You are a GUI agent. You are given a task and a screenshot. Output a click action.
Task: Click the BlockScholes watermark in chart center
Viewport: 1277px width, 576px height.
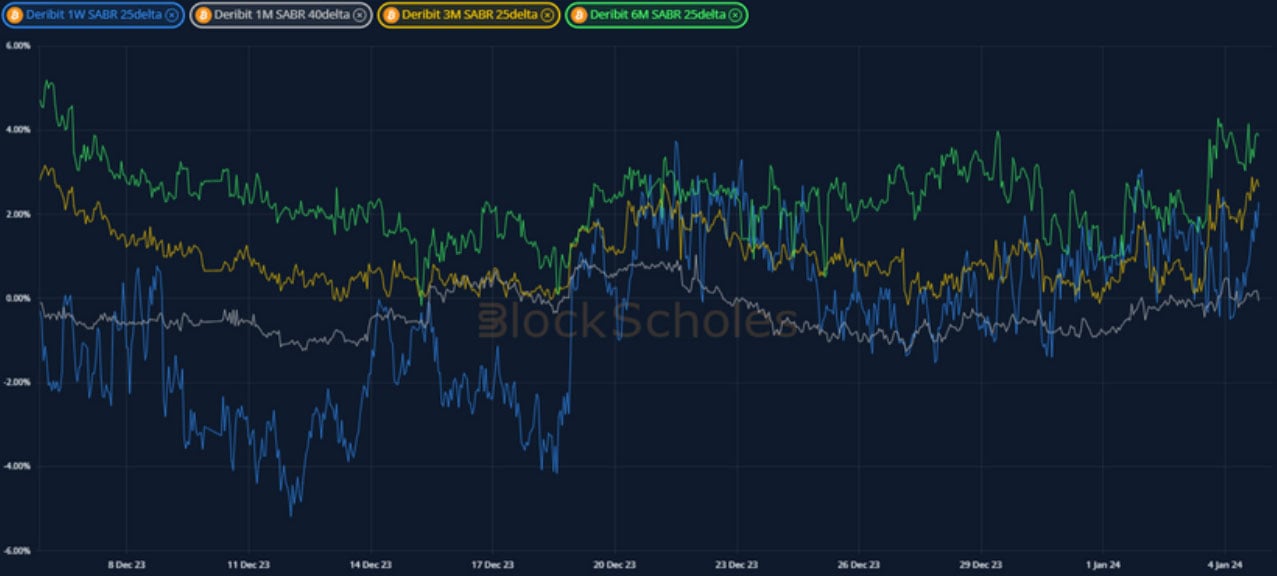pos(637,321)
